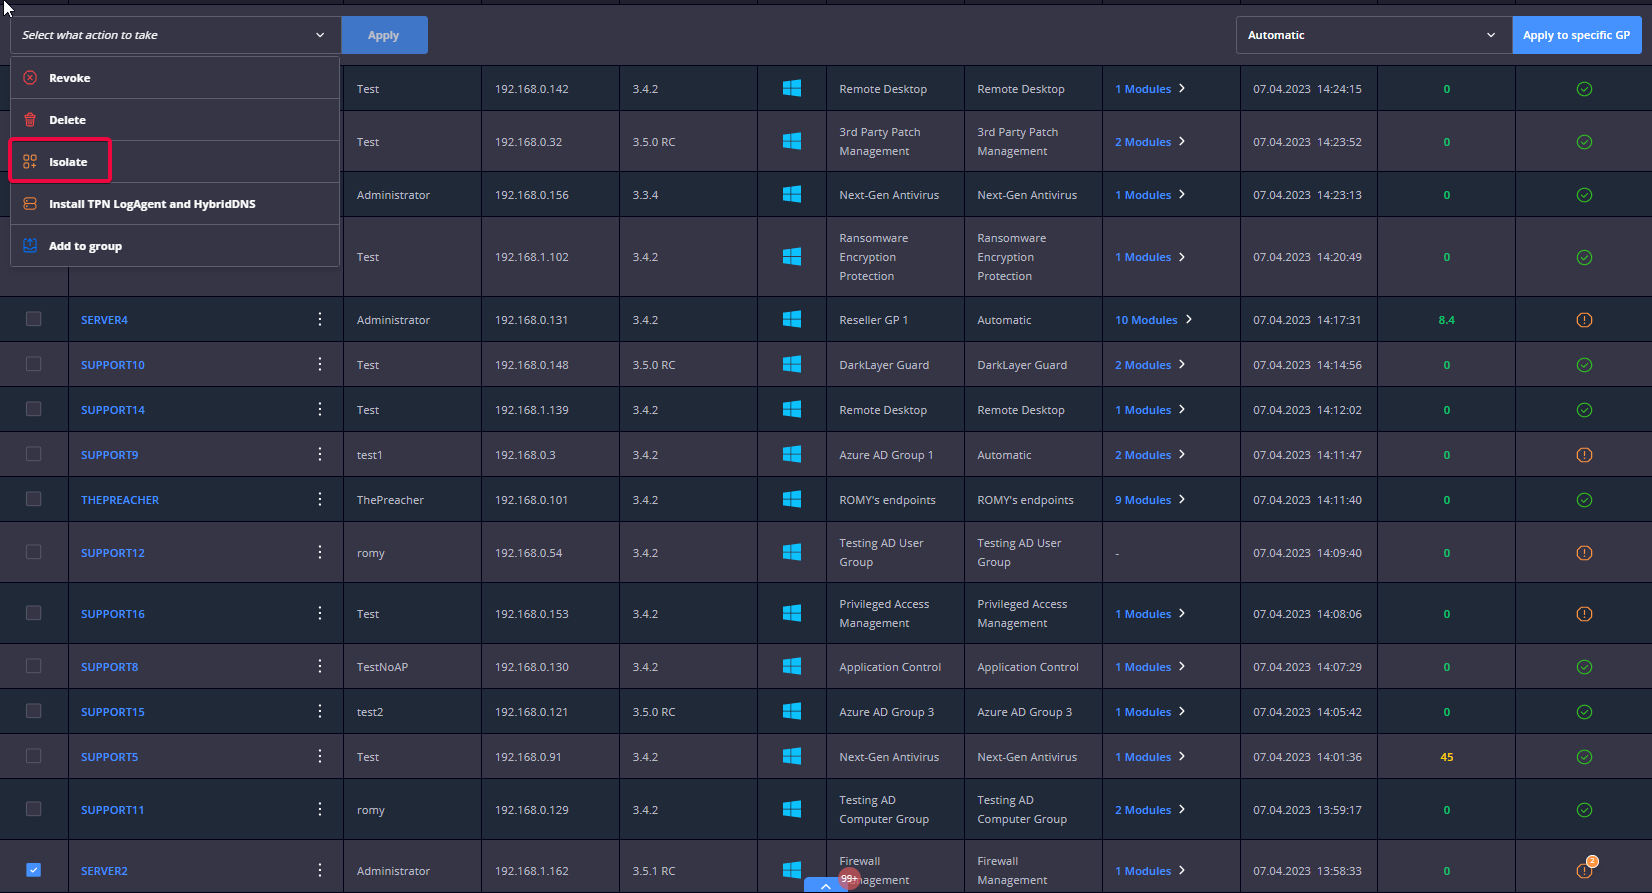This screenshot has width=1652, height=893.
Task: Tick the checkbox for SUPPORT14
Action: tap(34, 409)
